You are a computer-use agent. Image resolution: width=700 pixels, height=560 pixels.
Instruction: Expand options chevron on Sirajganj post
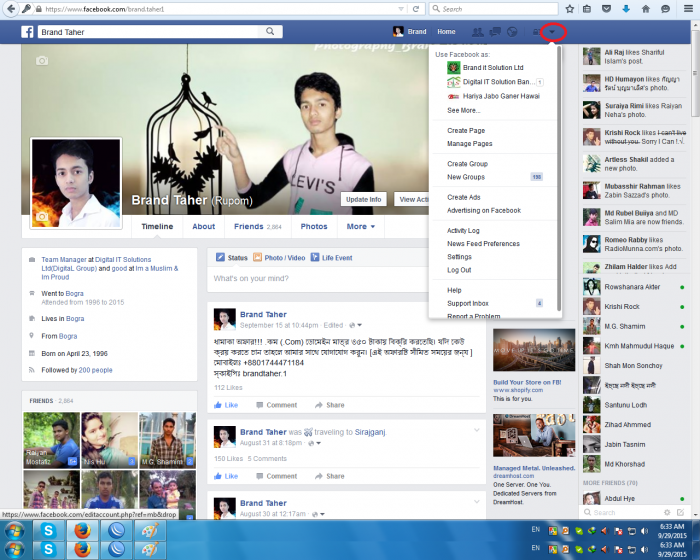click(x=477, y=430)
